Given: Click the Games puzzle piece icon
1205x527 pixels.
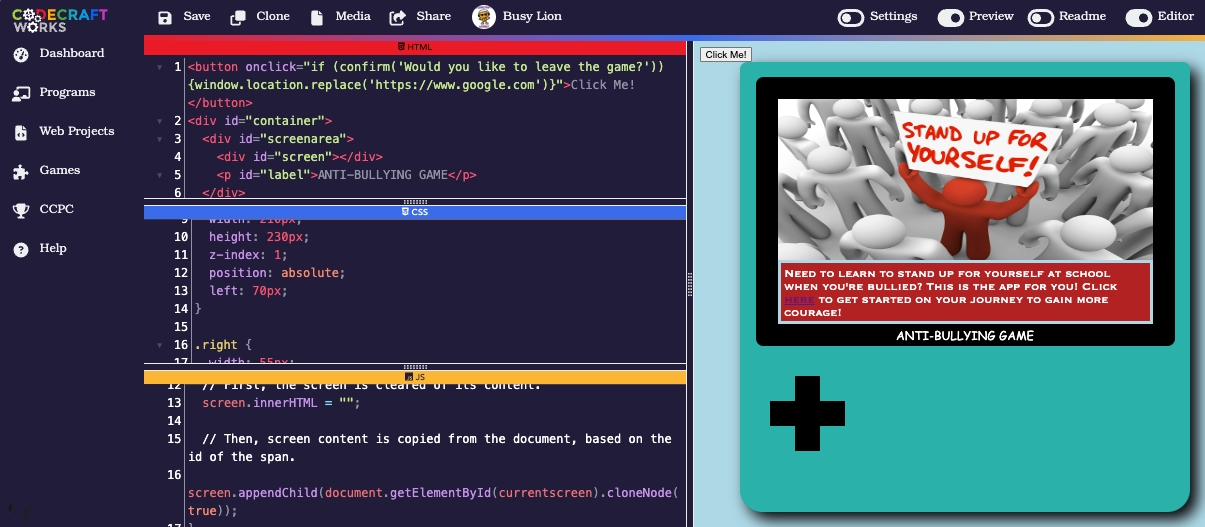Looking at the screenshot, I should pyautogui.click(x=21, y=171).
